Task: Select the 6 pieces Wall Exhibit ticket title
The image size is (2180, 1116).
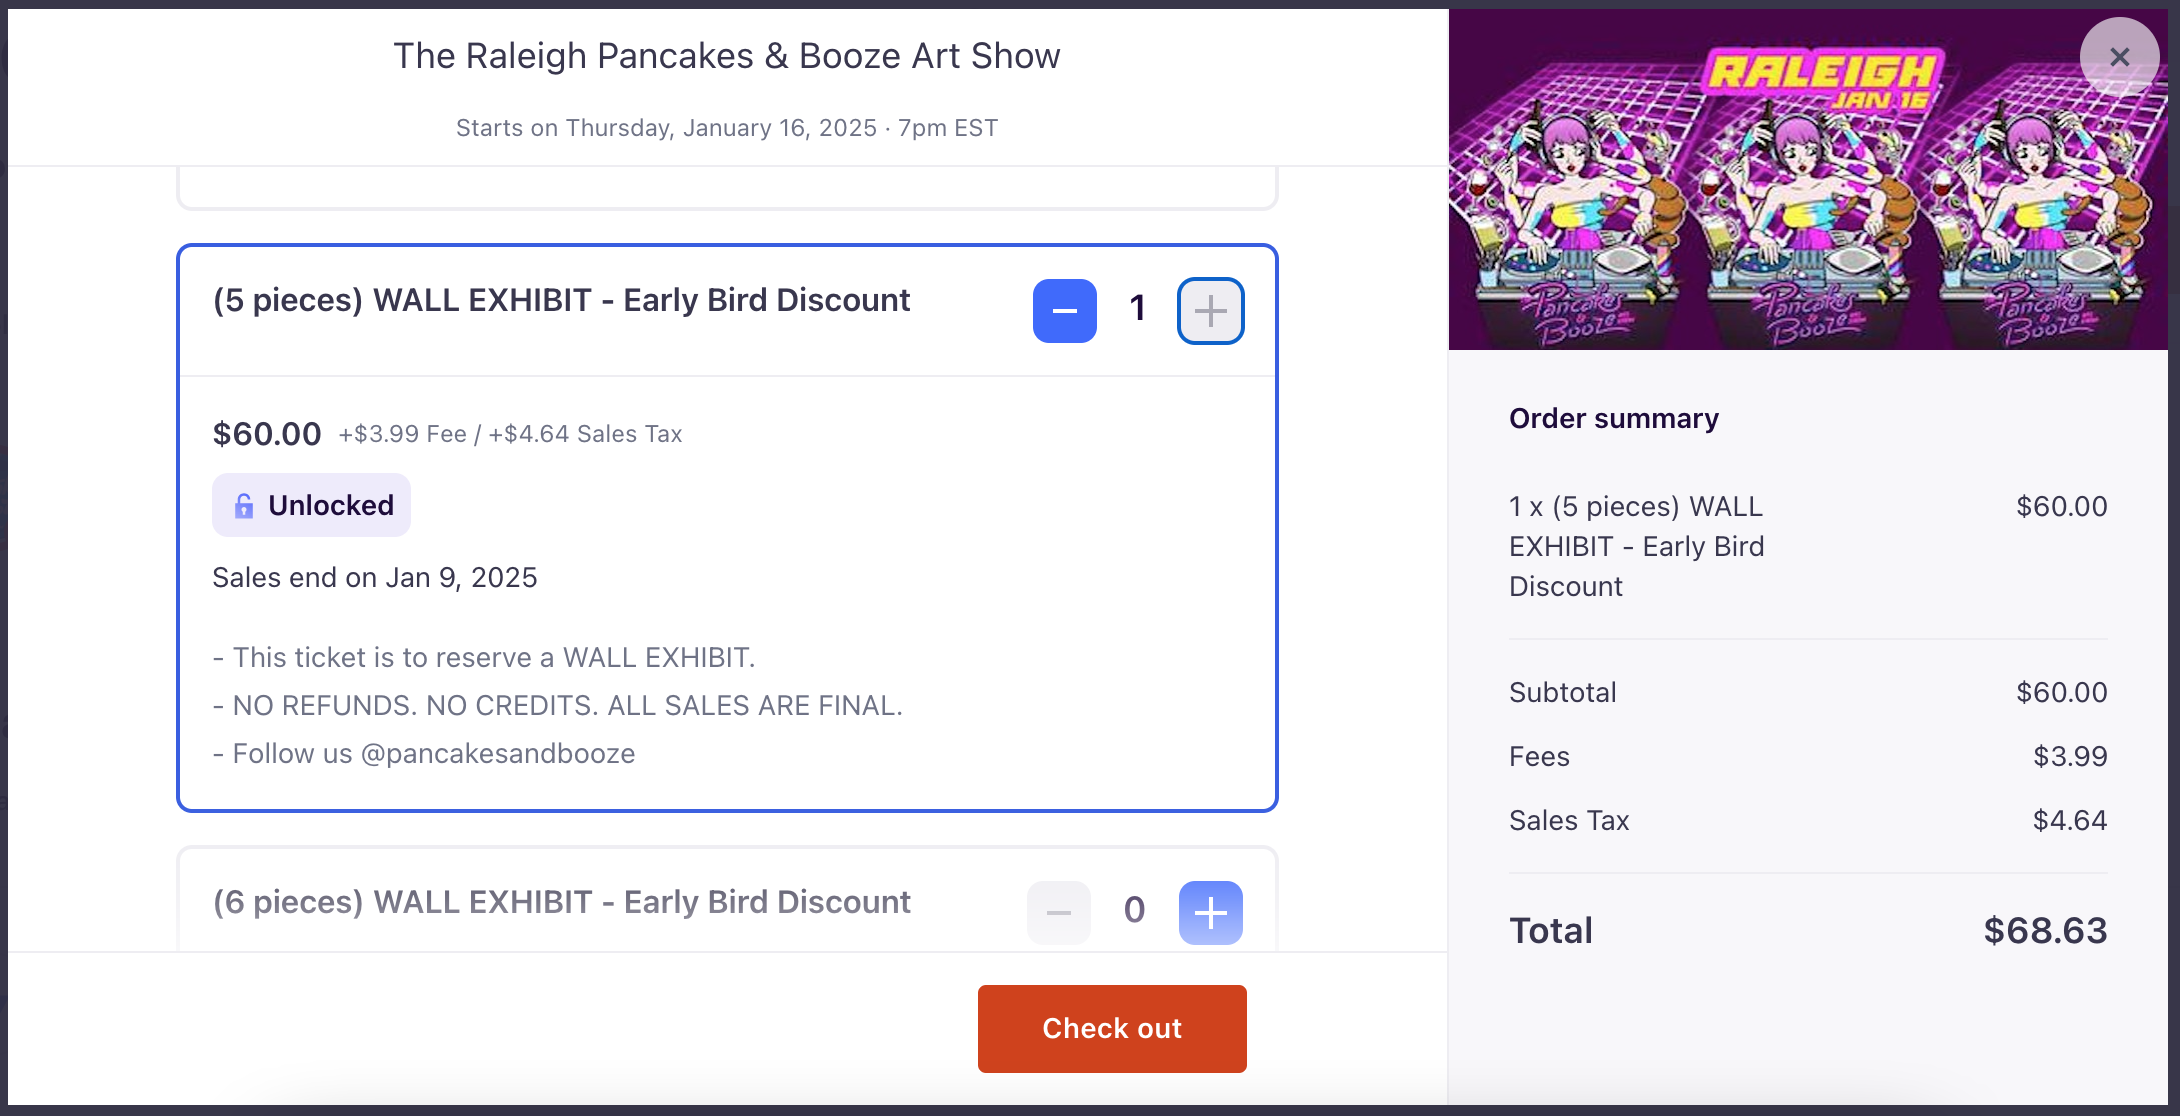Action: pyautogui.click(x=561, y=902)
